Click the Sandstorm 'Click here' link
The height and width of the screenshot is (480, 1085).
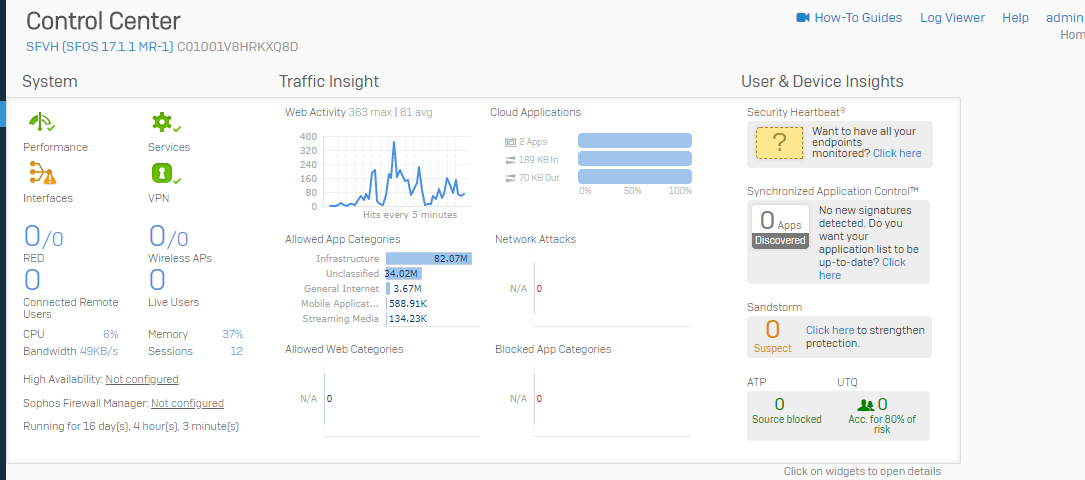(830, 330)
